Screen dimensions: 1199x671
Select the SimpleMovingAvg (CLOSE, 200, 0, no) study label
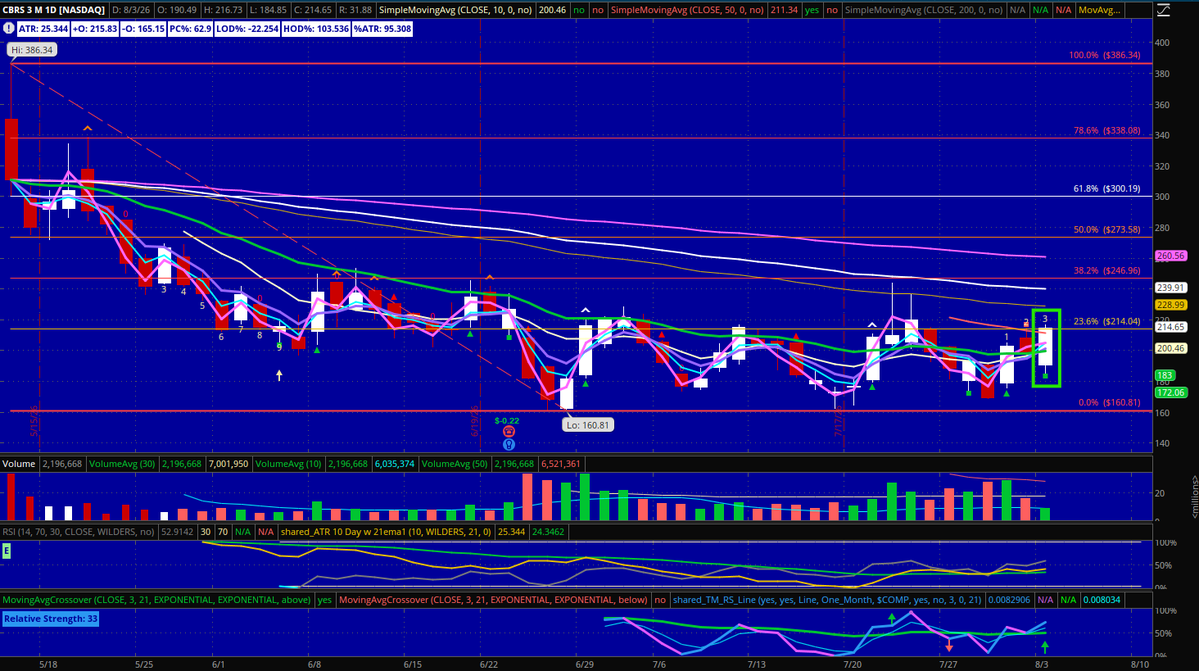924,10
